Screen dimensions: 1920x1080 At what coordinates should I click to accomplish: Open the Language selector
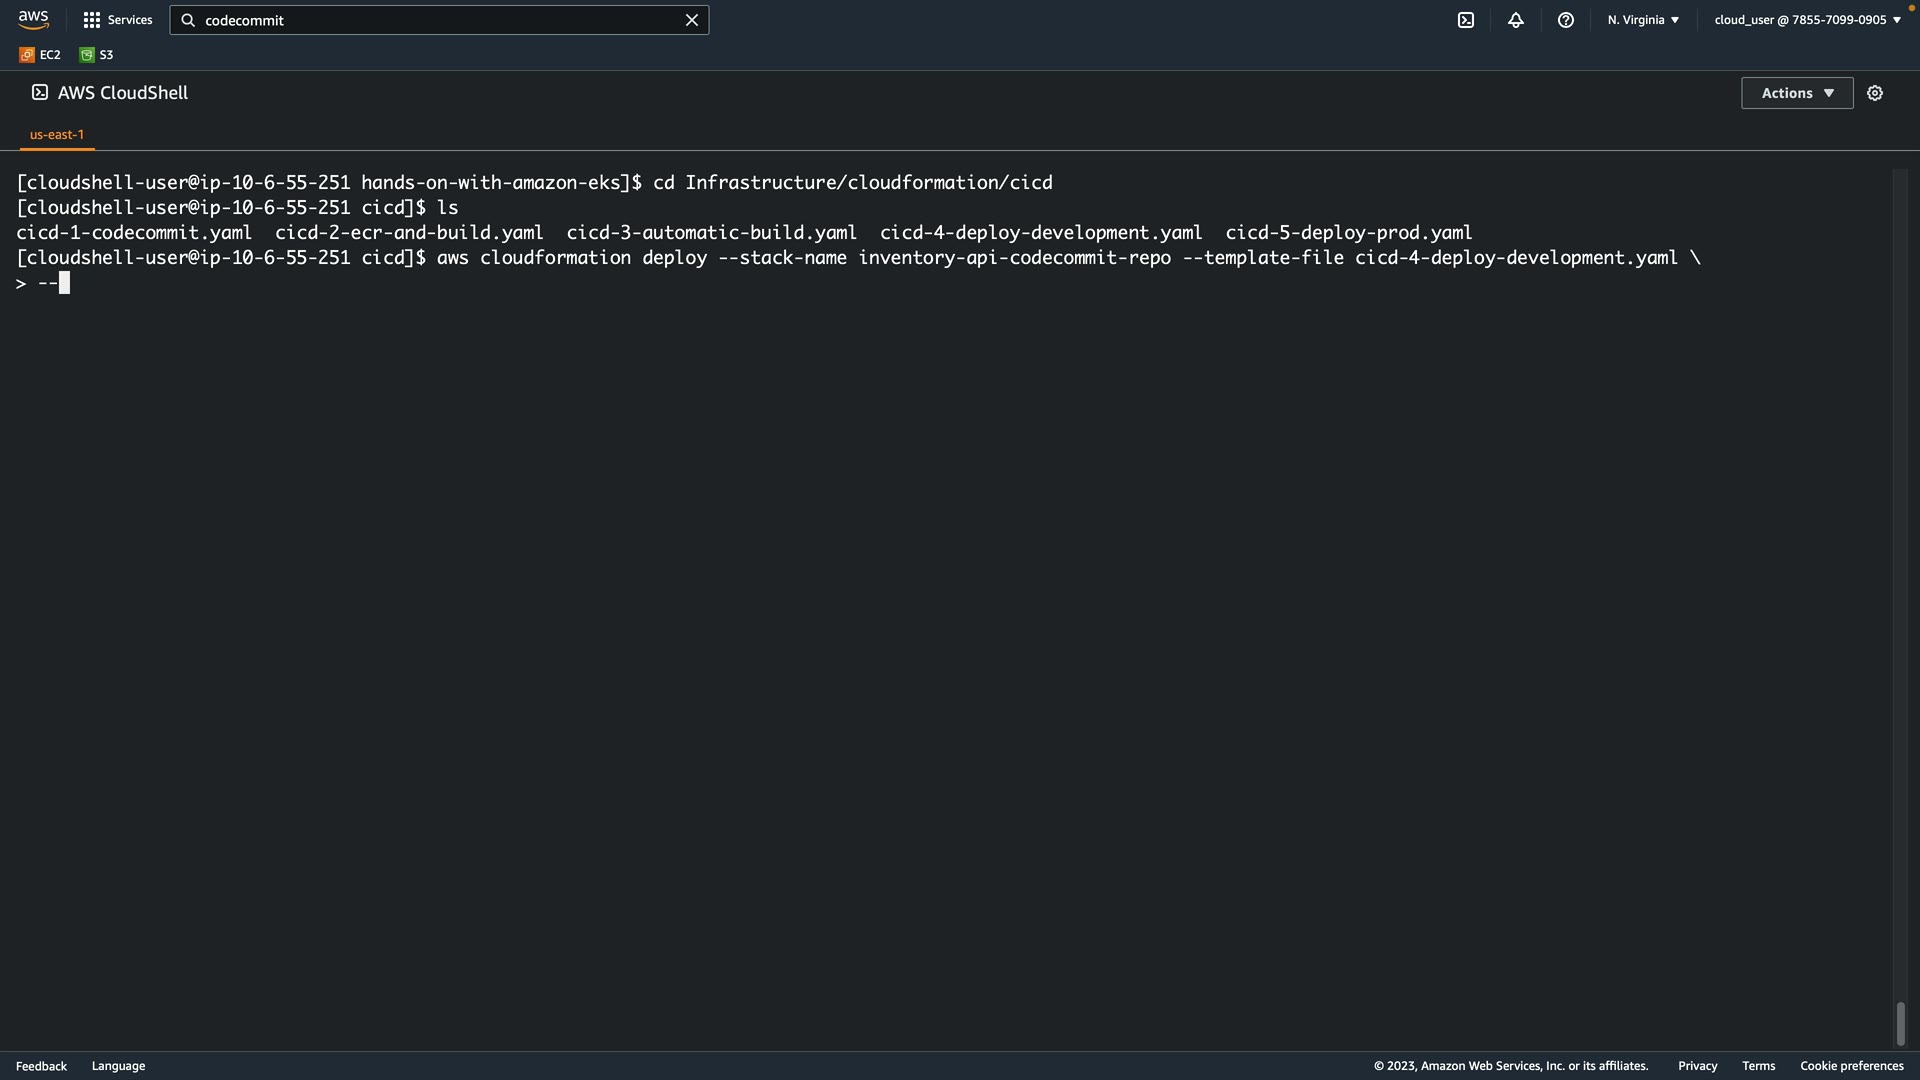[x=118, y=1066]
